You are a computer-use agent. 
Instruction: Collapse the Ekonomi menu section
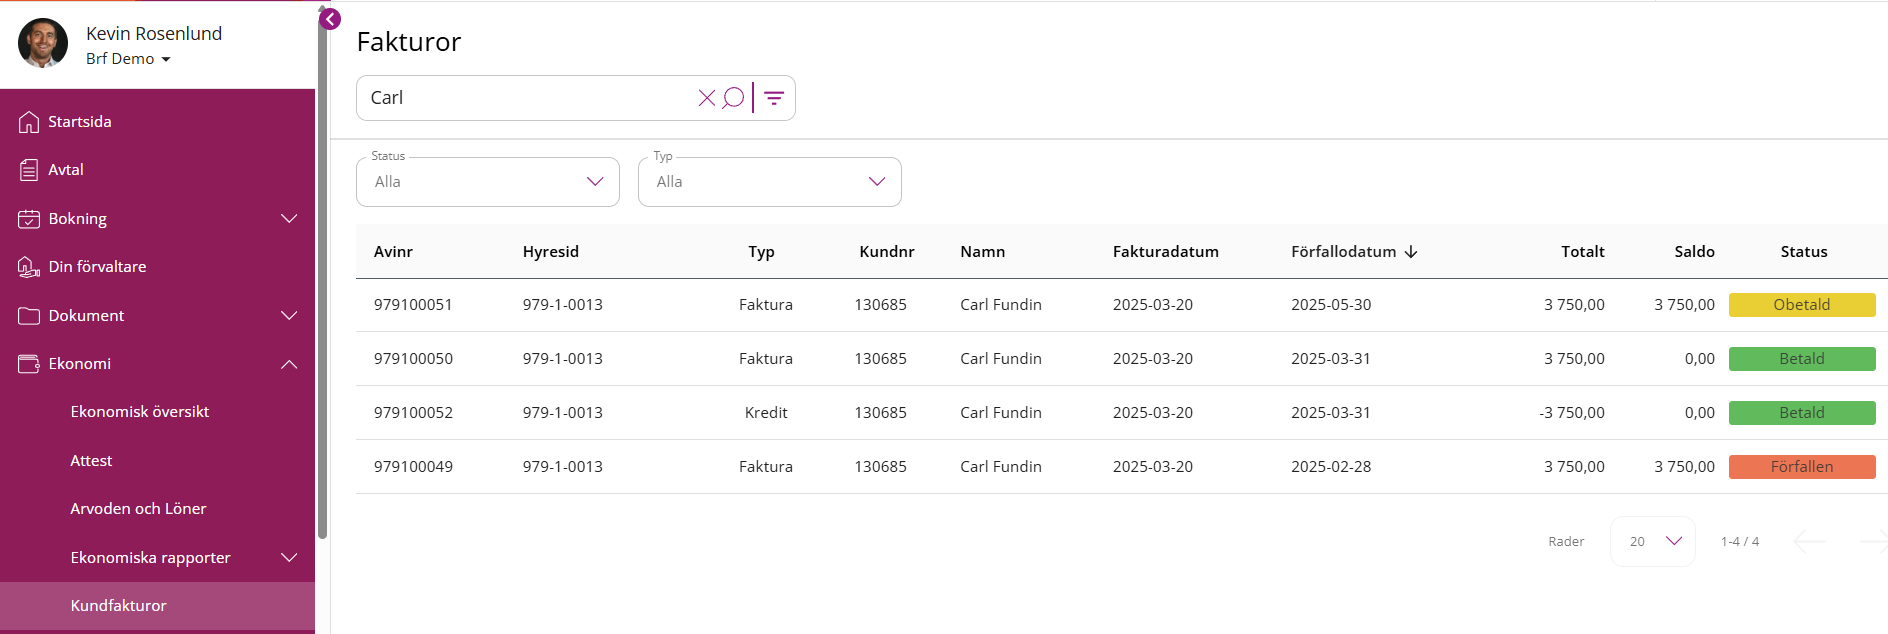(x=289, y=364)
